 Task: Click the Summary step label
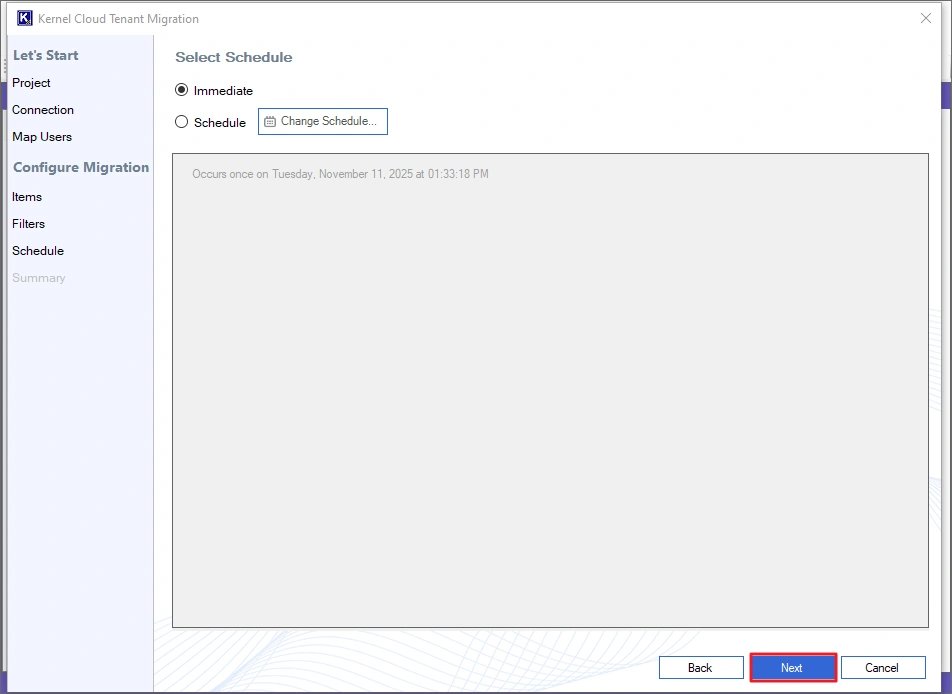pyautogui.click(x=39, y=278)
